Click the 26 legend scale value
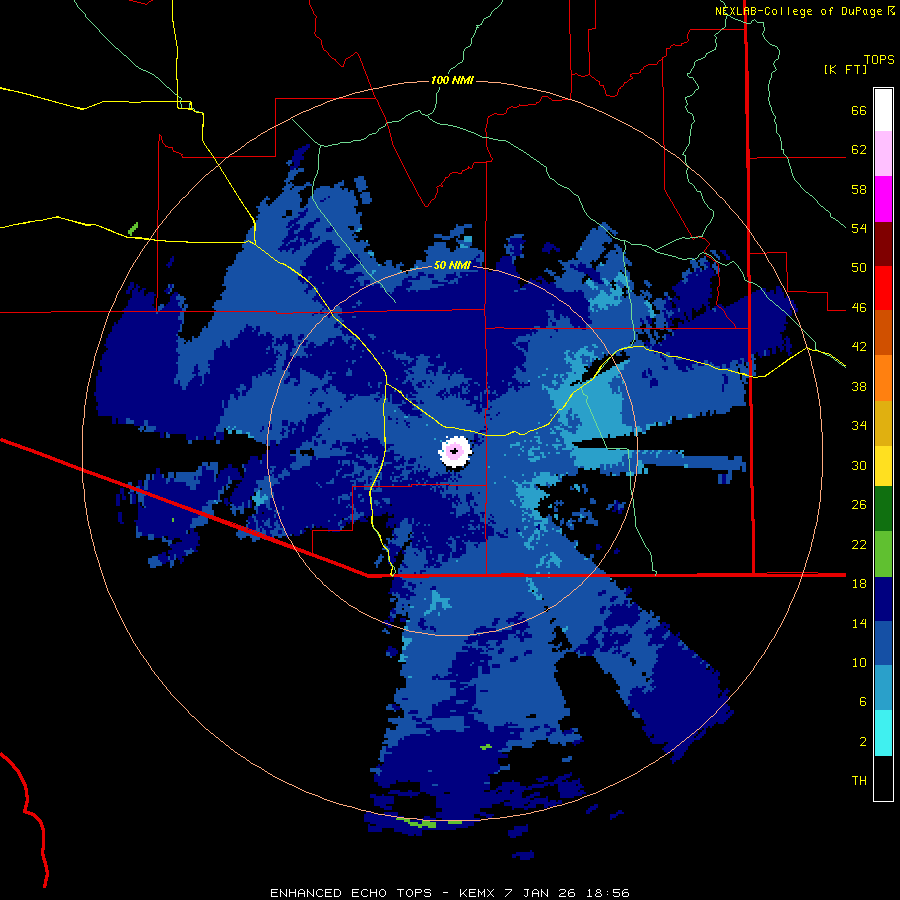Viewport: 900px width, 900px height. point(859,505)
